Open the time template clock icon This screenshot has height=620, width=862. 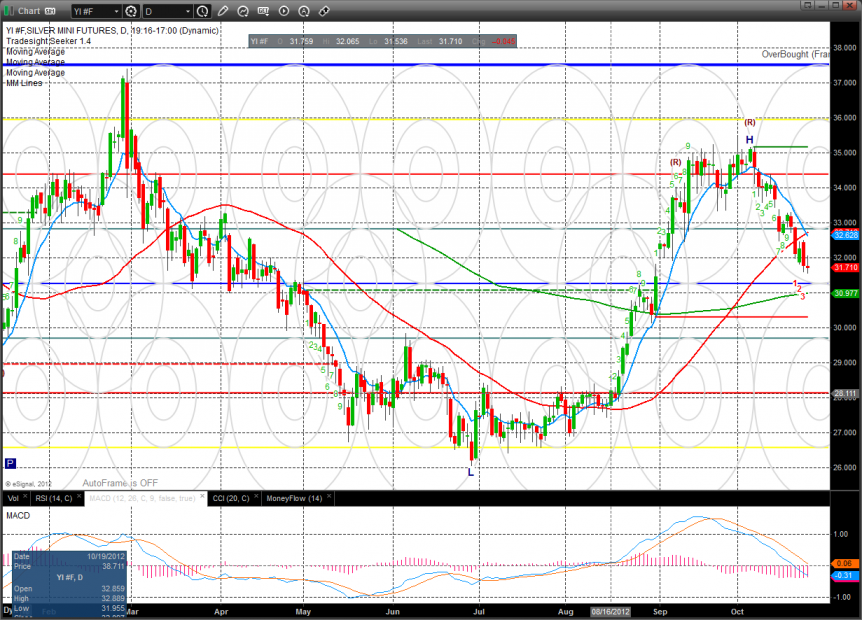point(202,11)
